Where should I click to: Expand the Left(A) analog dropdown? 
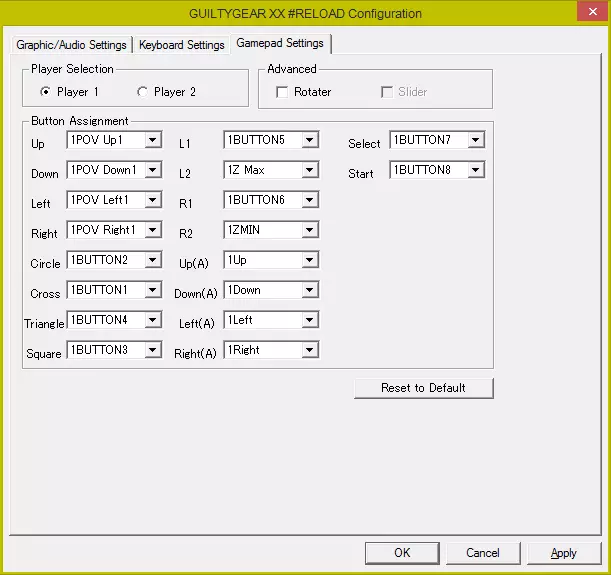click(x=271, y=320)
